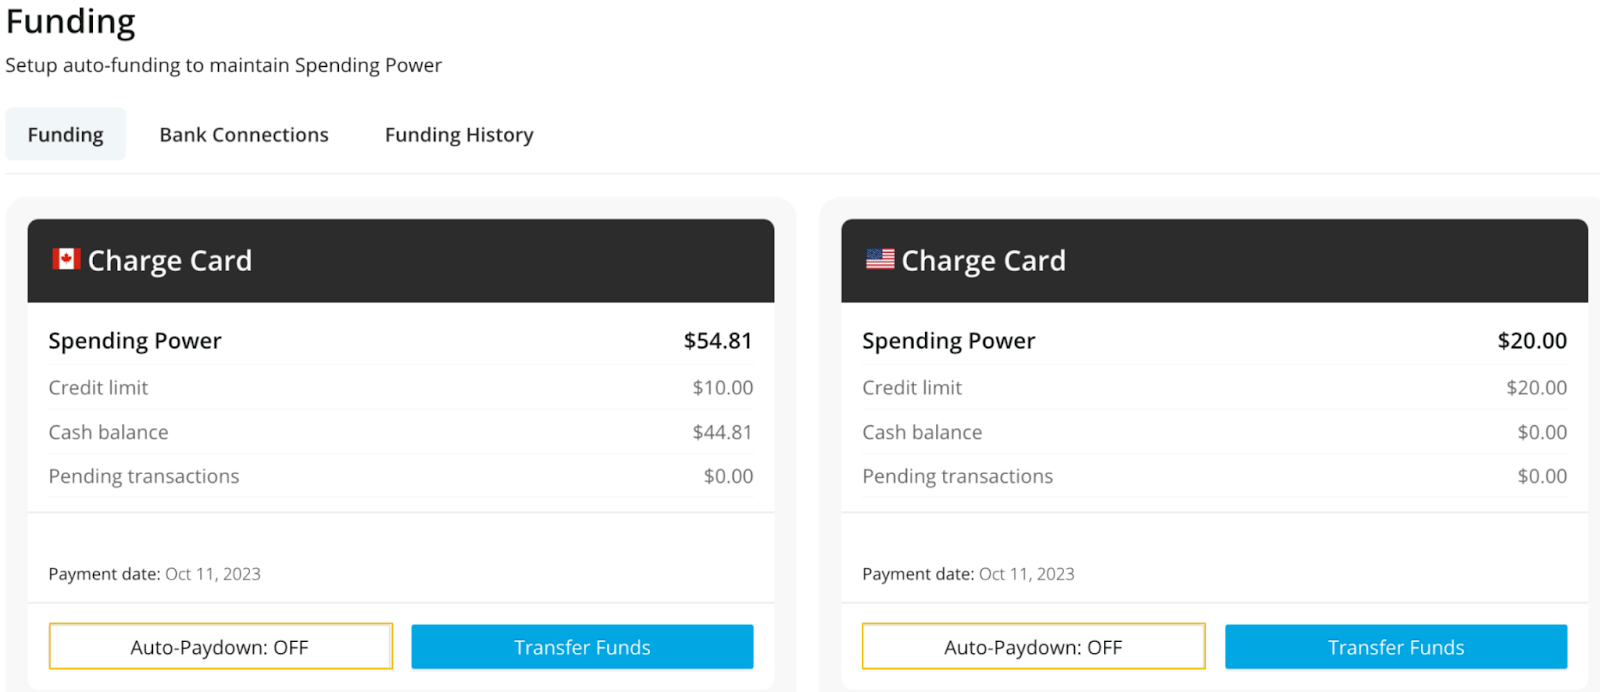This screenshot has width=1600, height=692.
Task: Toggle Auto-Paydown on the Canadian charge card
Action: [x=220, y=647]
